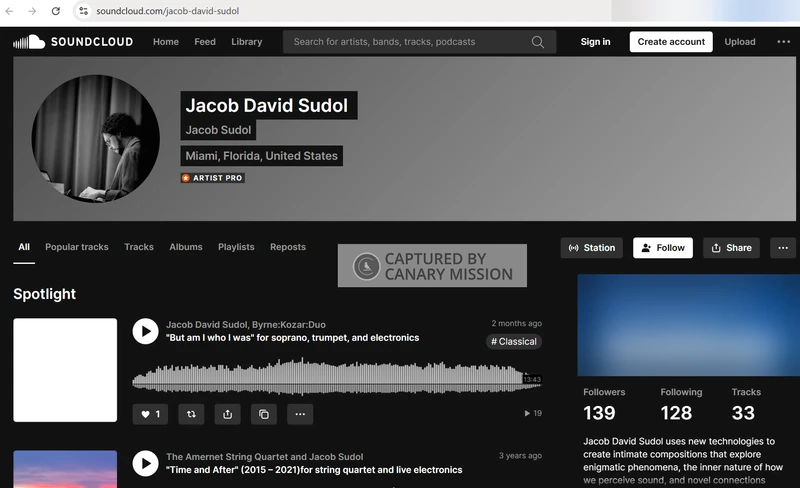Switch to Popular tracks tab

coord(77,247)
